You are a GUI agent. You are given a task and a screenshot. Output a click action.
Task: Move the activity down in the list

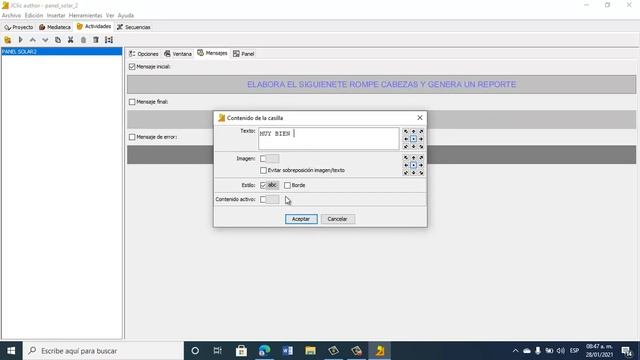point(45,40)
